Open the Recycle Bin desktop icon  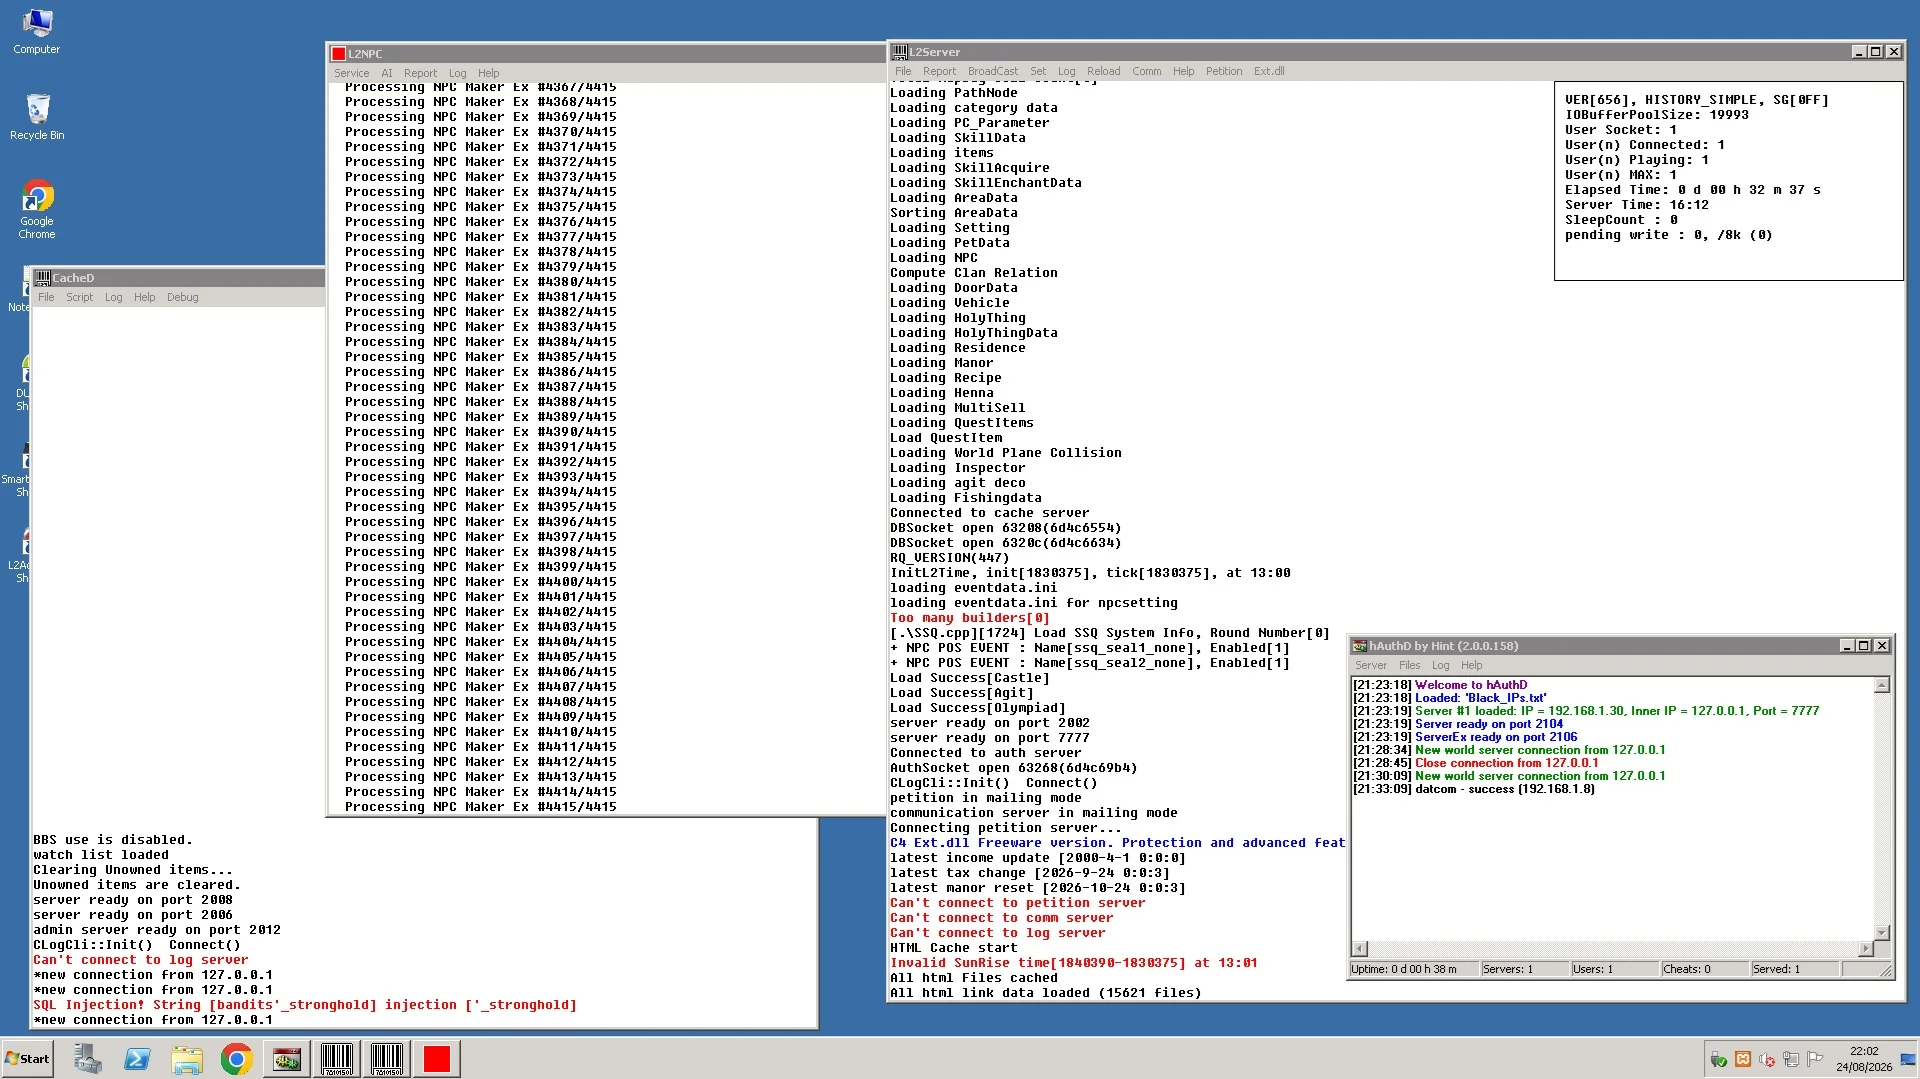(x=37, y=117)
